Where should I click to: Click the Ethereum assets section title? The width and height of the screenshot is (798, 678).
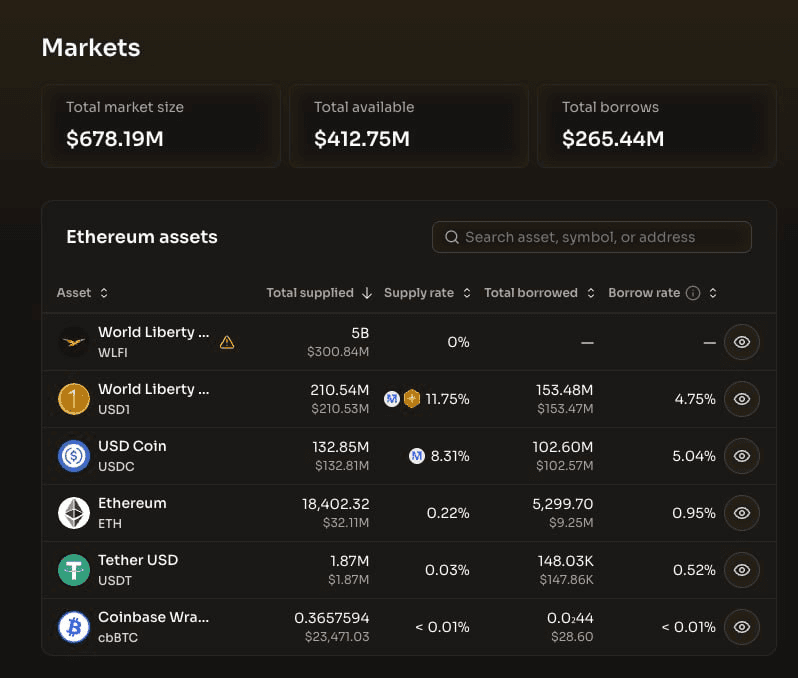142,237
